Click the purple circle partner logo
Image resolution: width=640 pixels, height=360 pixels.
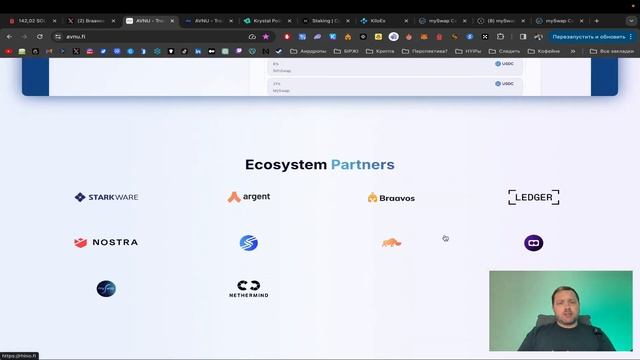[x=533, y=243]
